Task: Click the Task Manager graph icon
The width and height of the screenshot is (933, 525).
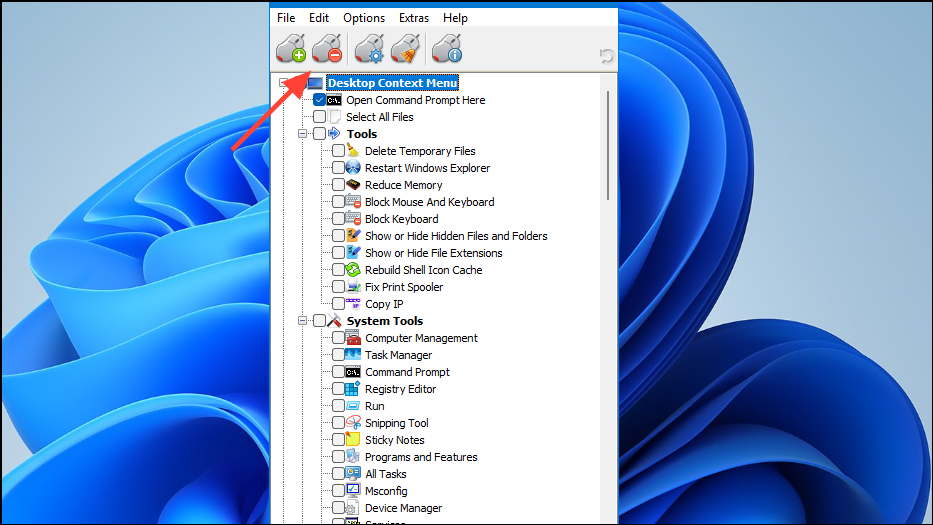Action: [353, 355]
